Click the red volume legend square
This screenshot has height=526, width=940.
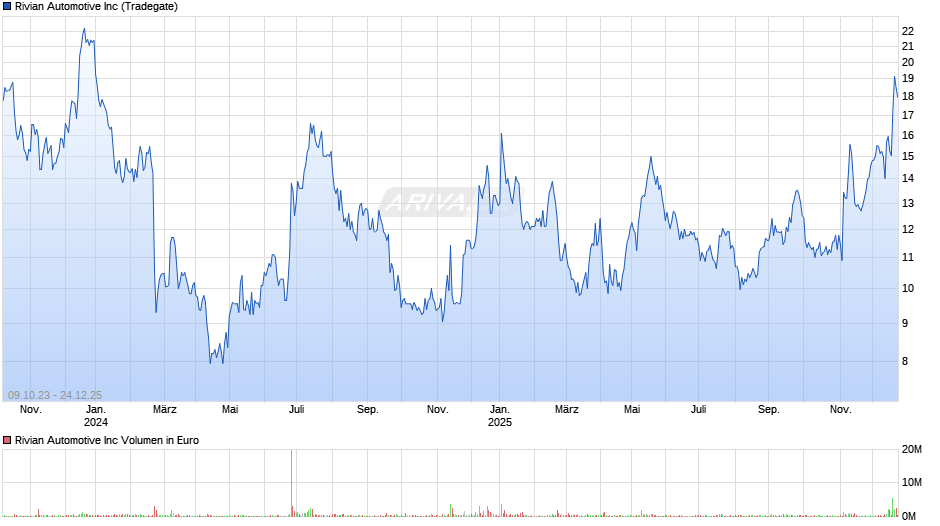(7, 440)
